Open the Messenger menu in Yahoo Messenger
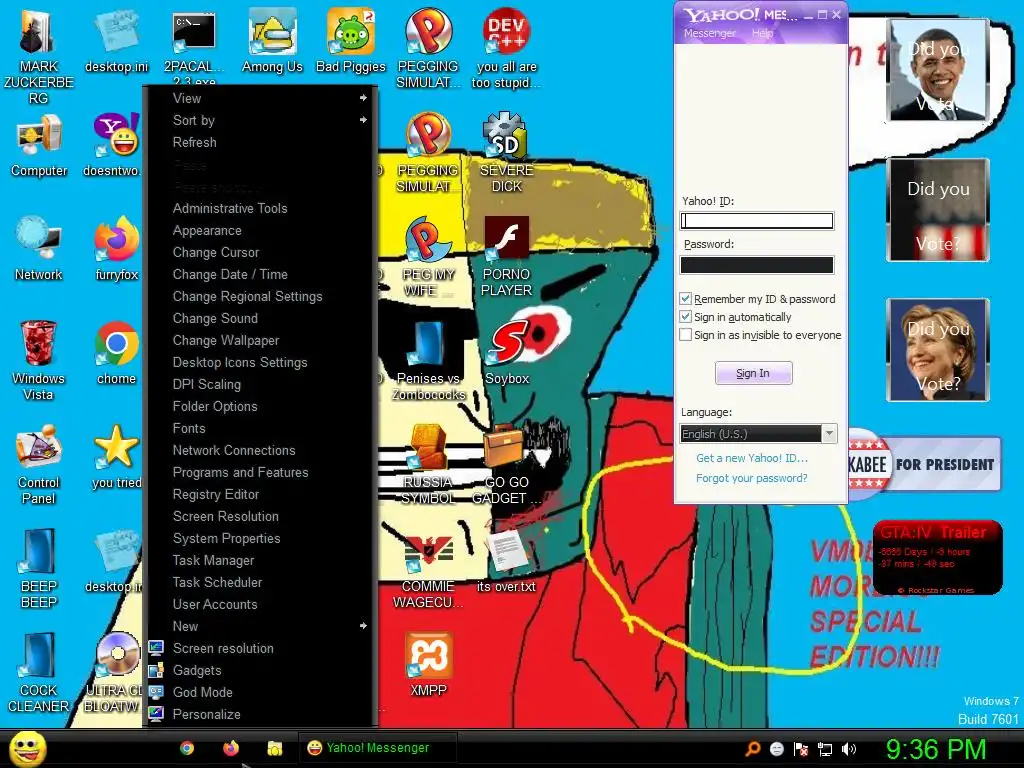1024x768 pixels. pos(710,33)
